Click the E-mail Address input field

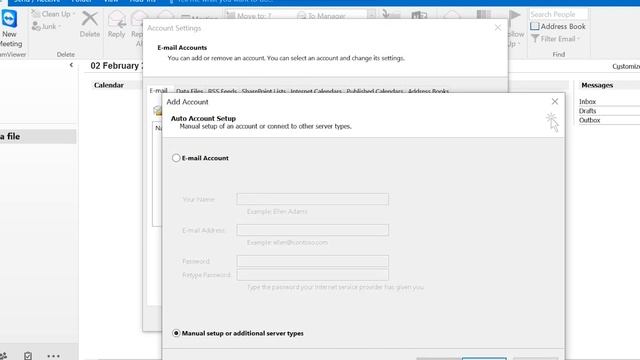313,230
